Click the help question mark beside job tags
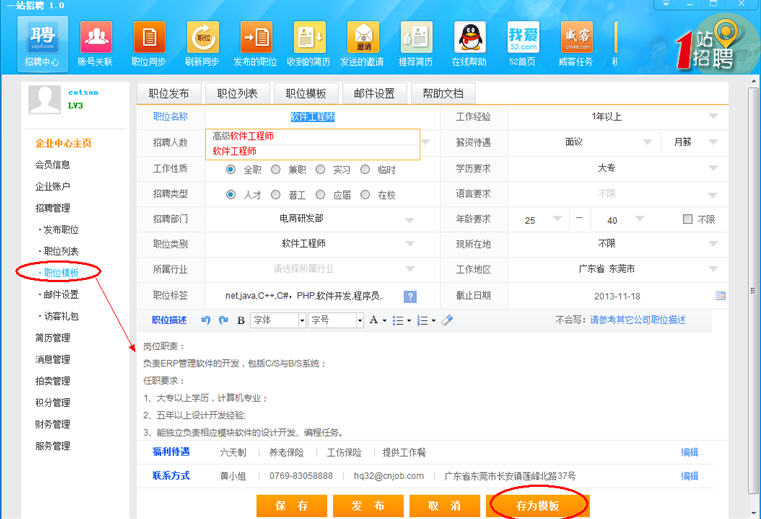Viewport: 761px width, 519px height. [409, 297]
